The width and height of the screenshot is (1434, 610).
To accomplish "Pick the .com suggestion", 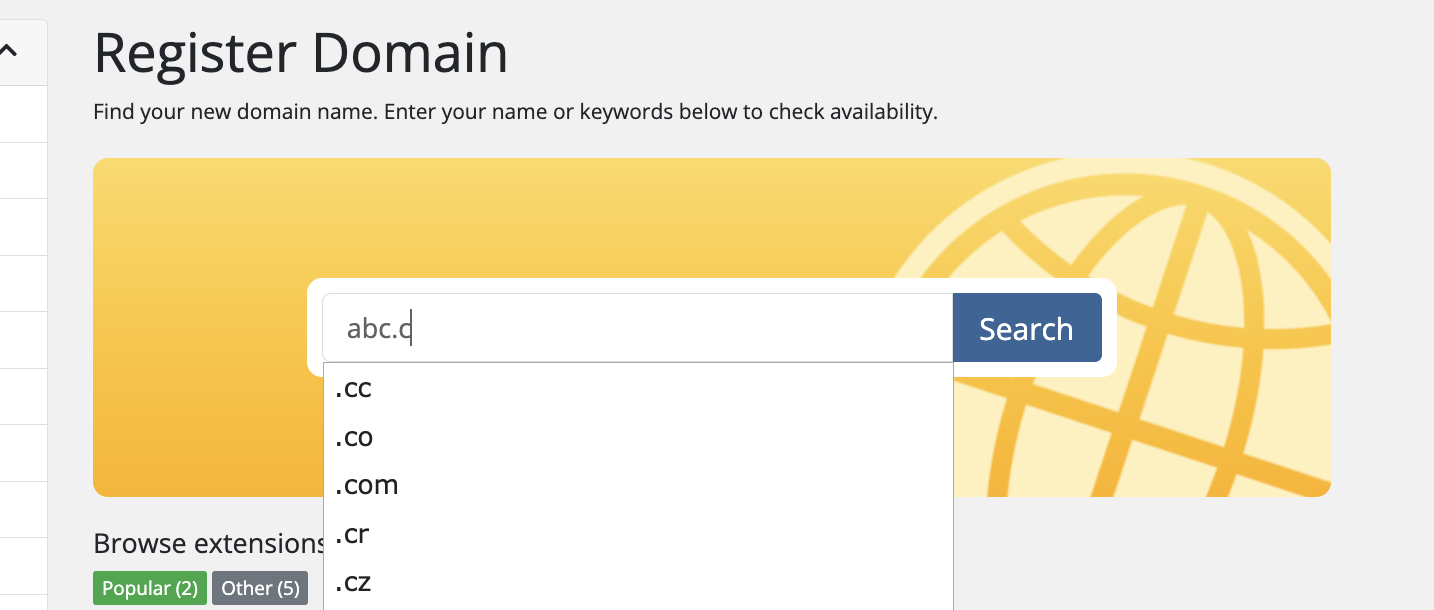I will click(367, 485).
